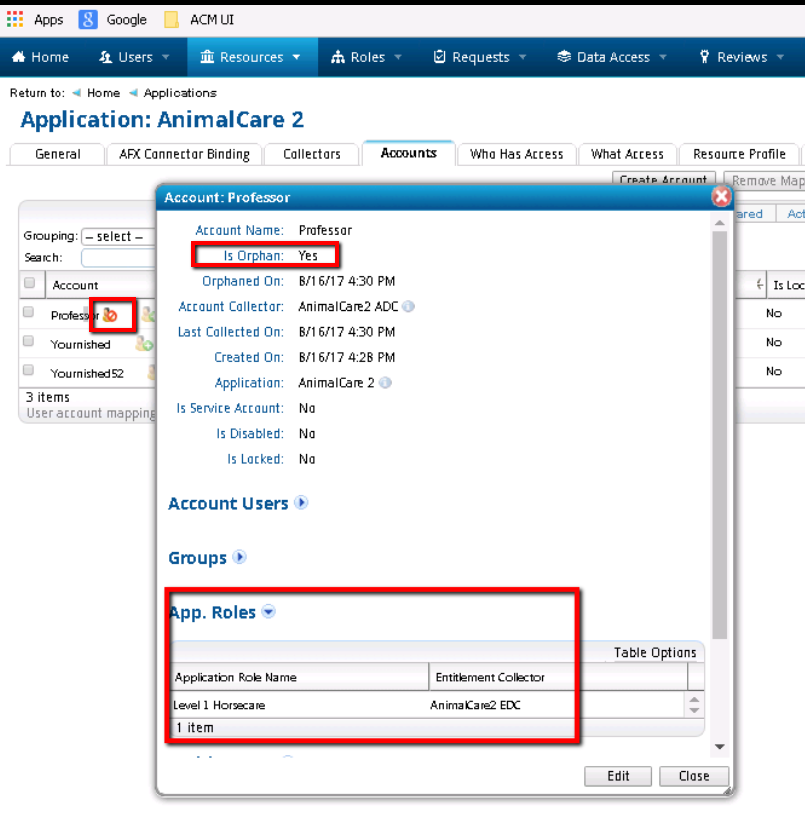
Task: Open the Apps grid icon in bookmarks bar
Action: tap(15, 19)
